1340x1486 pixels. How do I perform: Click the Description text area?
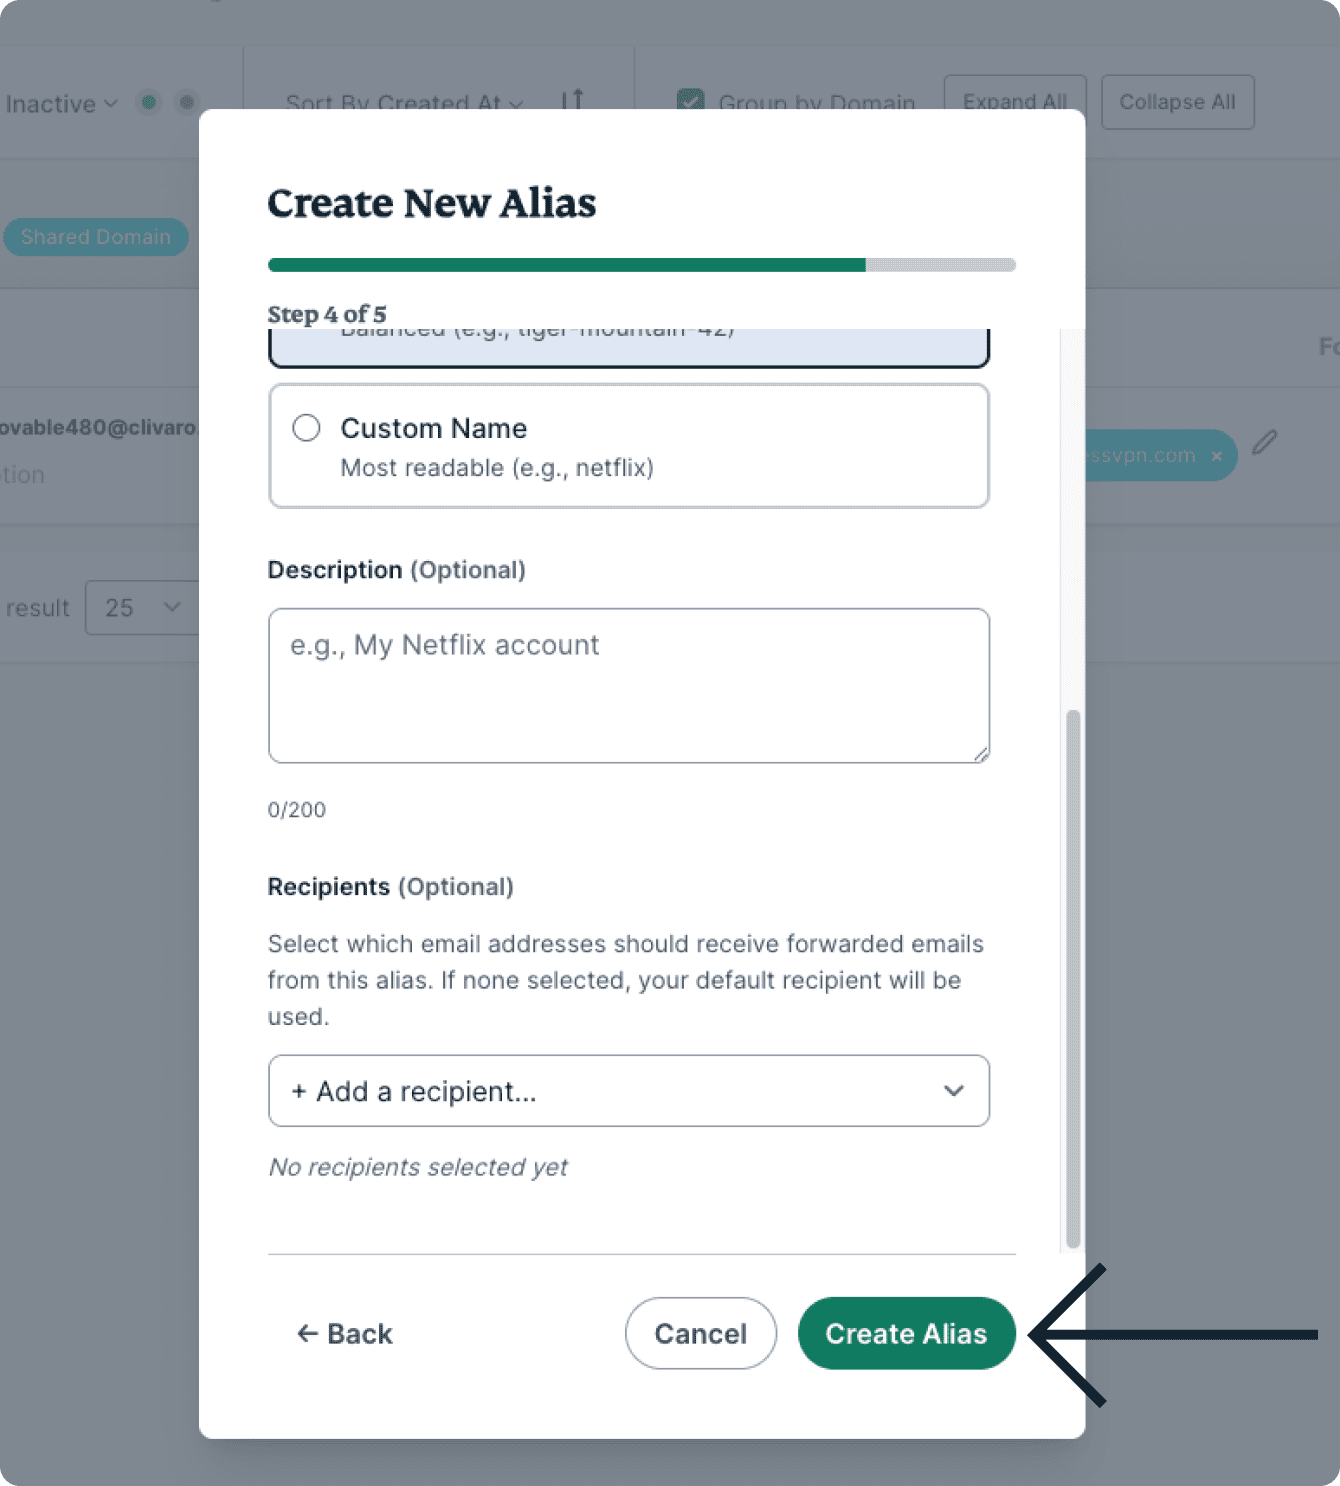(628, 685)
